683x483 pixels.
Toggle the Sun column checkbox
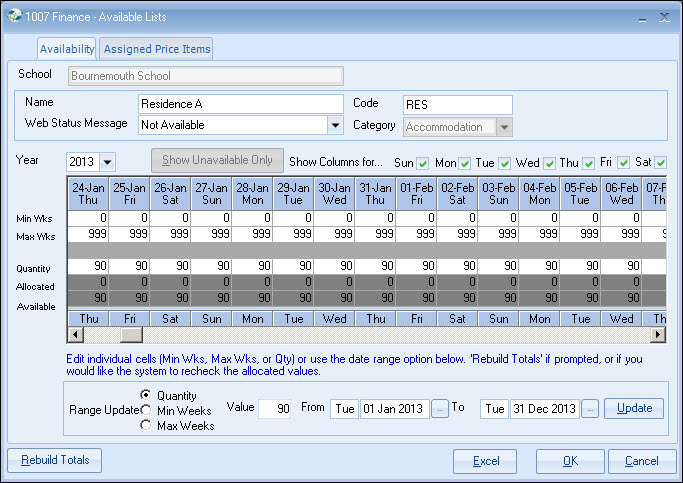tap(423, 162)
